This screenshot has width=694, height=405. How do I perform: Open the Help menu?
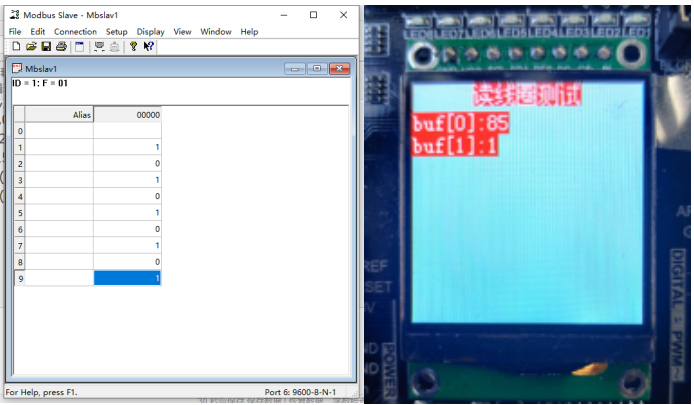[x=249, y=31]
